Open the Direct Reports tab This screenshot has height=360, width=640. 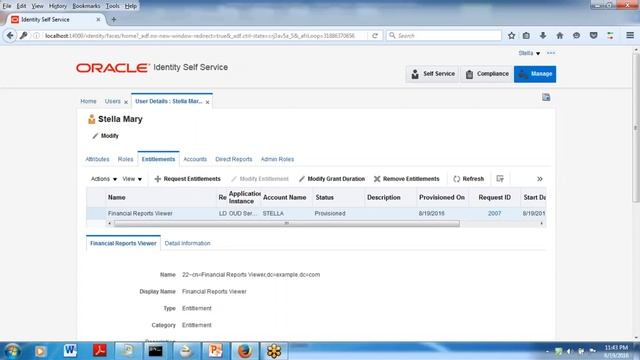pos(233,159)
